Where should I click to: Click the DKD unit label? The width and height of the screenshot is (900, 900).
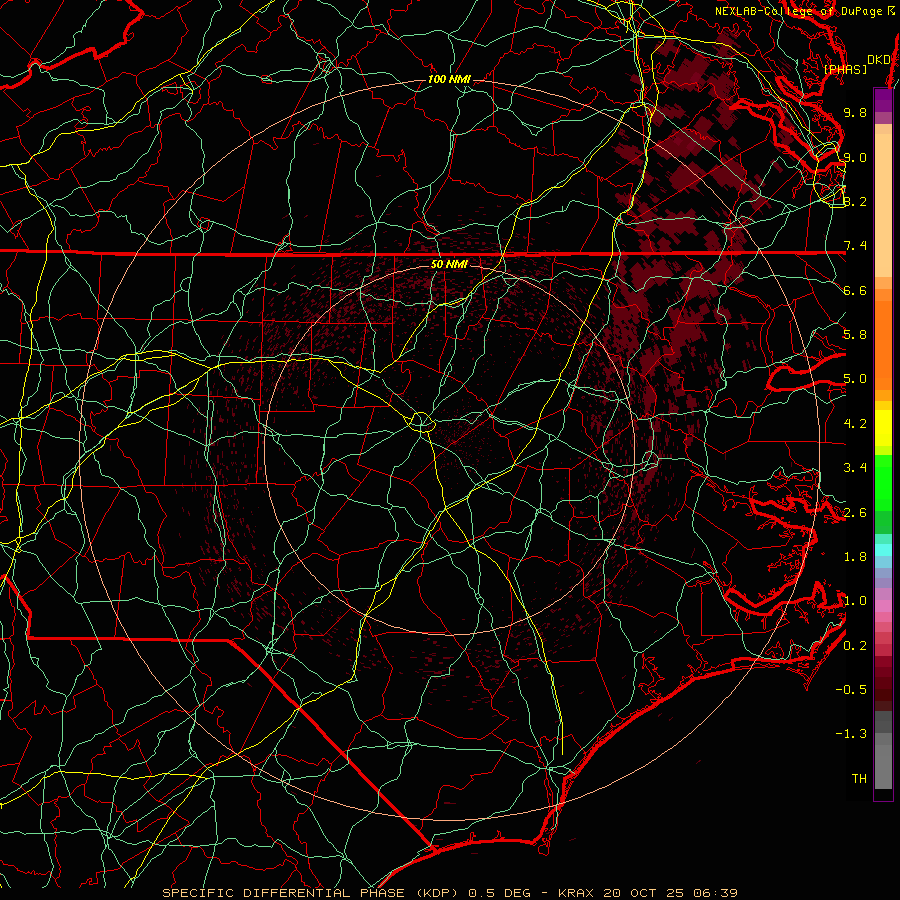tap(879, 60)
